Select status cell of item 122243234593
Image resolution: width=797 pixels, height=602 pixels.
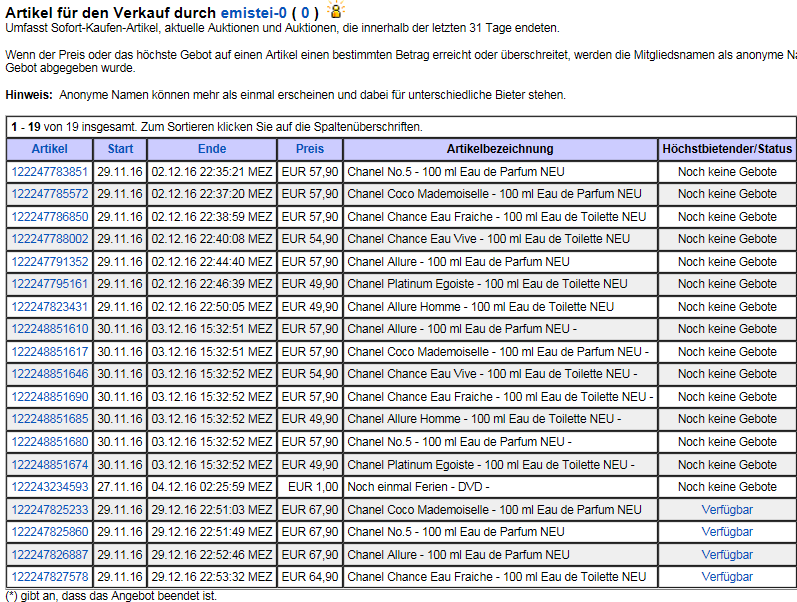coord(727,487)
